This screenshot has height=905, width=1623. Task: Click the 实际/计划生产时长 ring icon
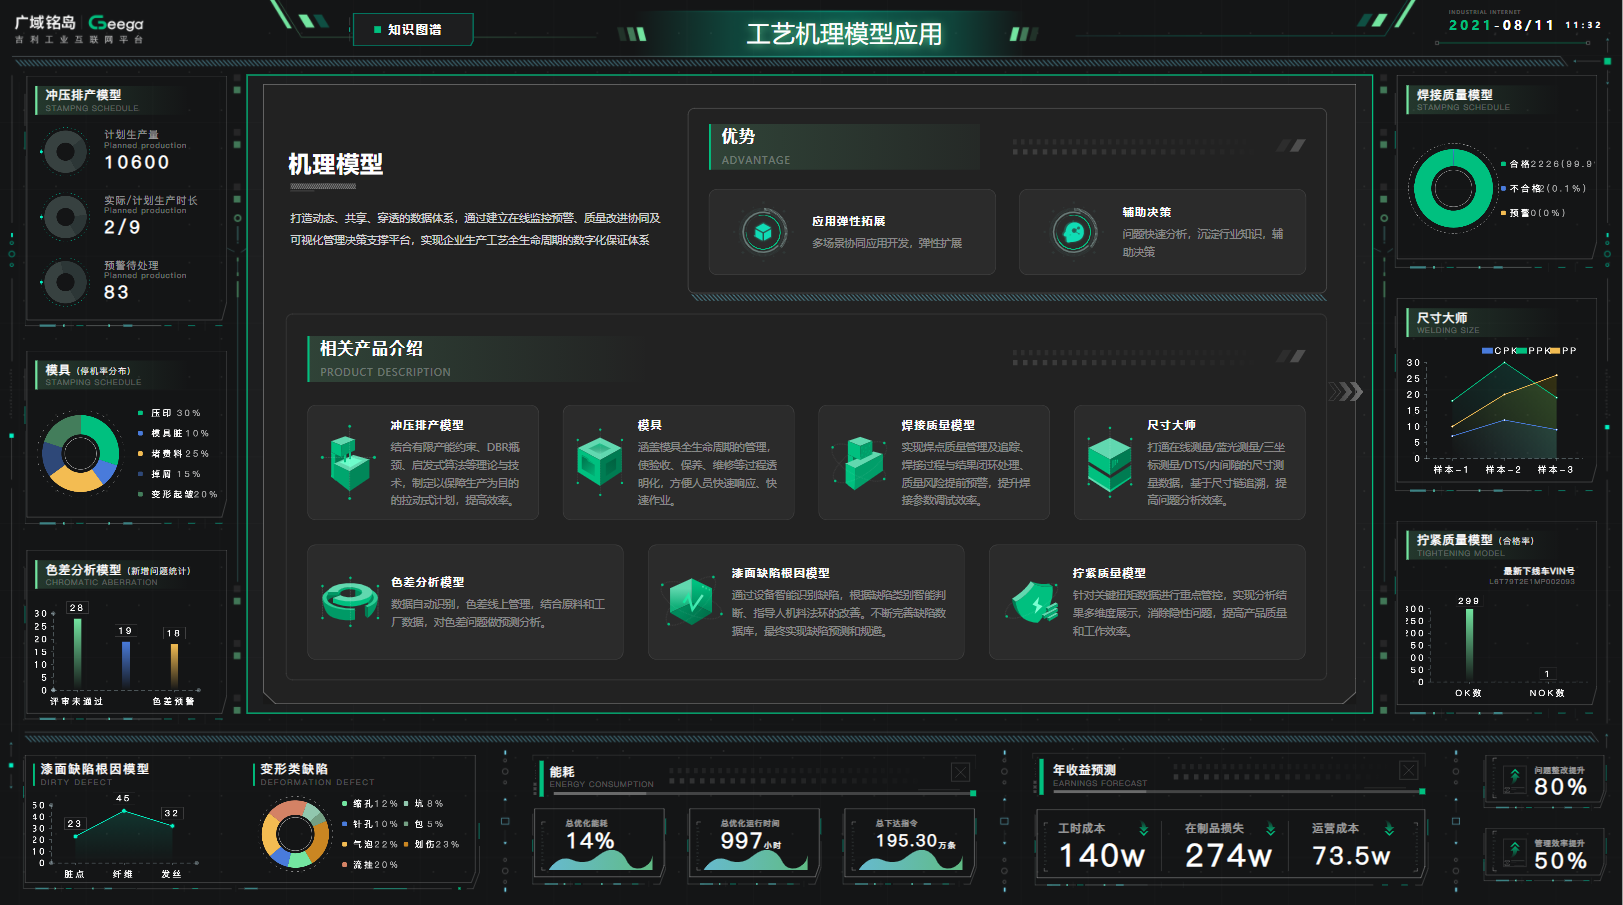coord(65,217)
